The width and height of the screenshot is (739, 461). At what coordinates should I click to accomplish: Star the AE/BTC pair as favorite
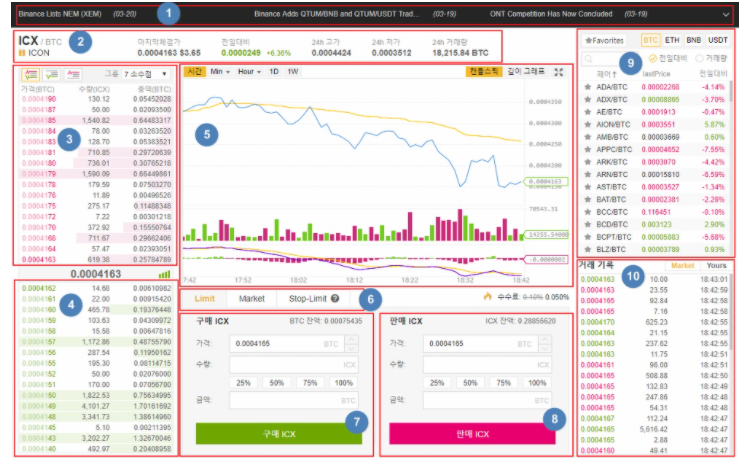(x=588, y=112)
